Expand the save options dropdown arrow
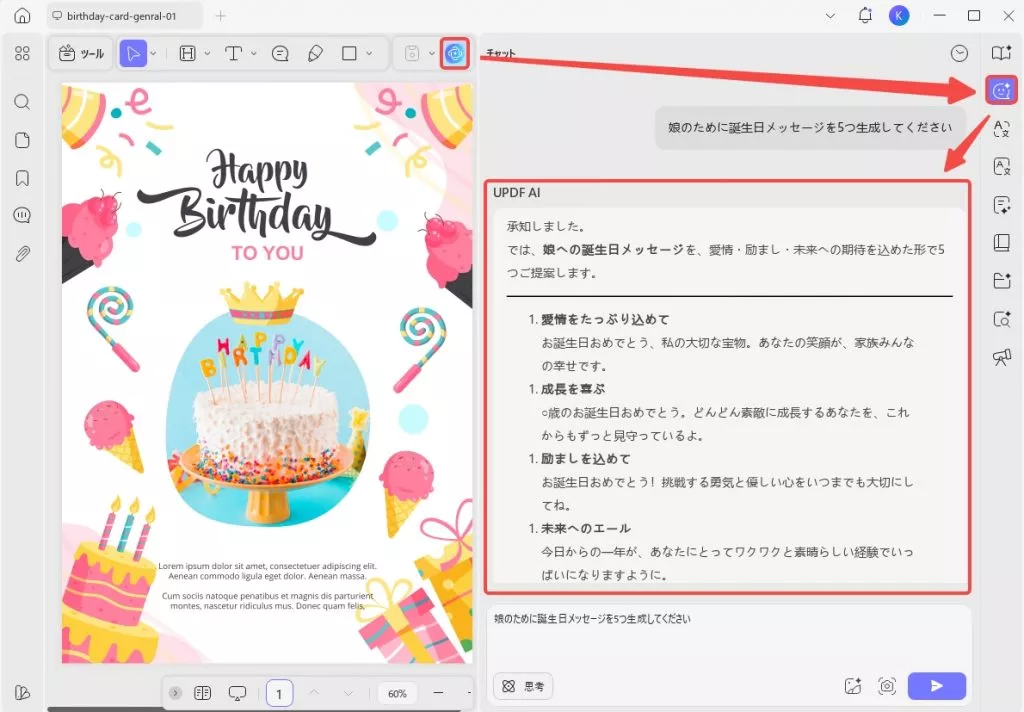This screenshot has width=1024, height=712. click(432, 54)
